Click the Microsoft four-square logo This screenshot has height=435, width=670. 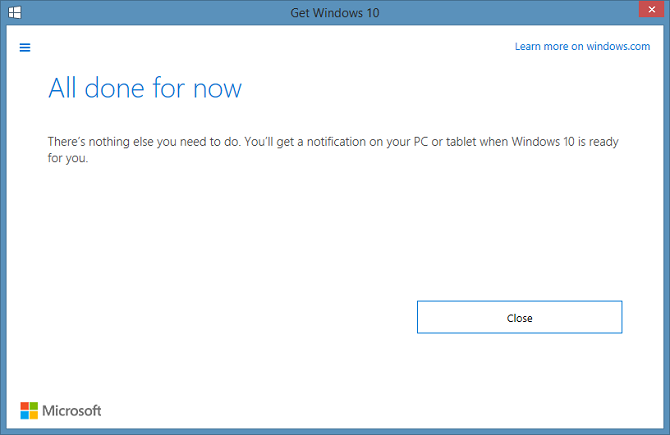click(x=29, y=410)
